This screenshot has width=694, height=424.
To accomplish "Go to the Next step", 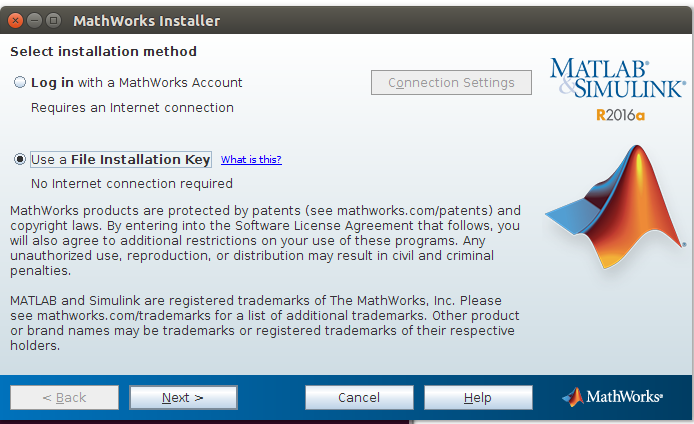I will click(x=183, y=397).
